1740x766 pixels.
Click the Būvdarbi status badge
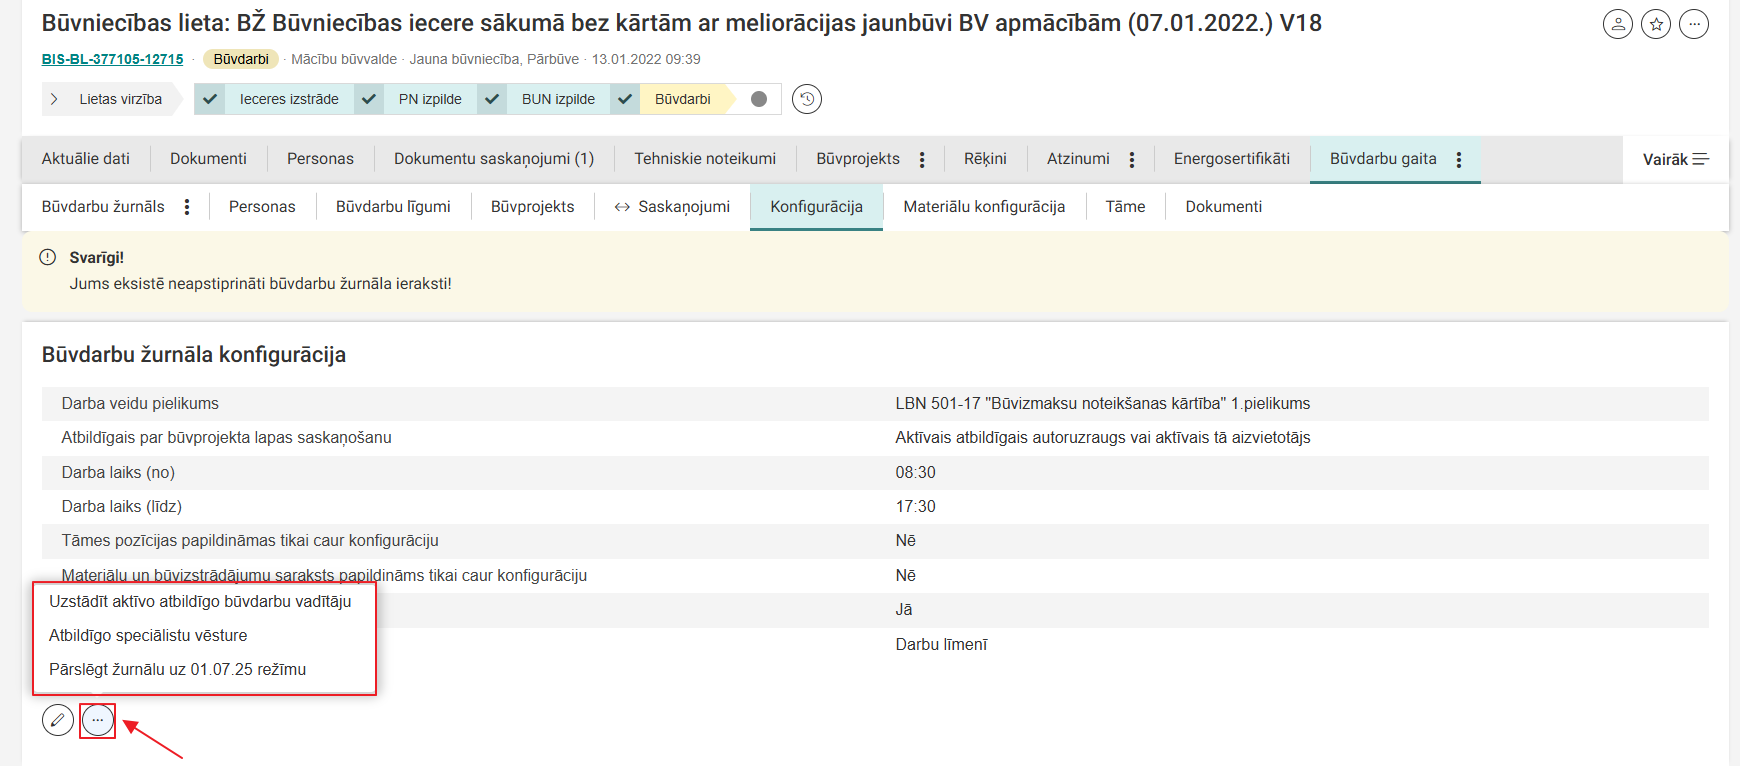241,59
